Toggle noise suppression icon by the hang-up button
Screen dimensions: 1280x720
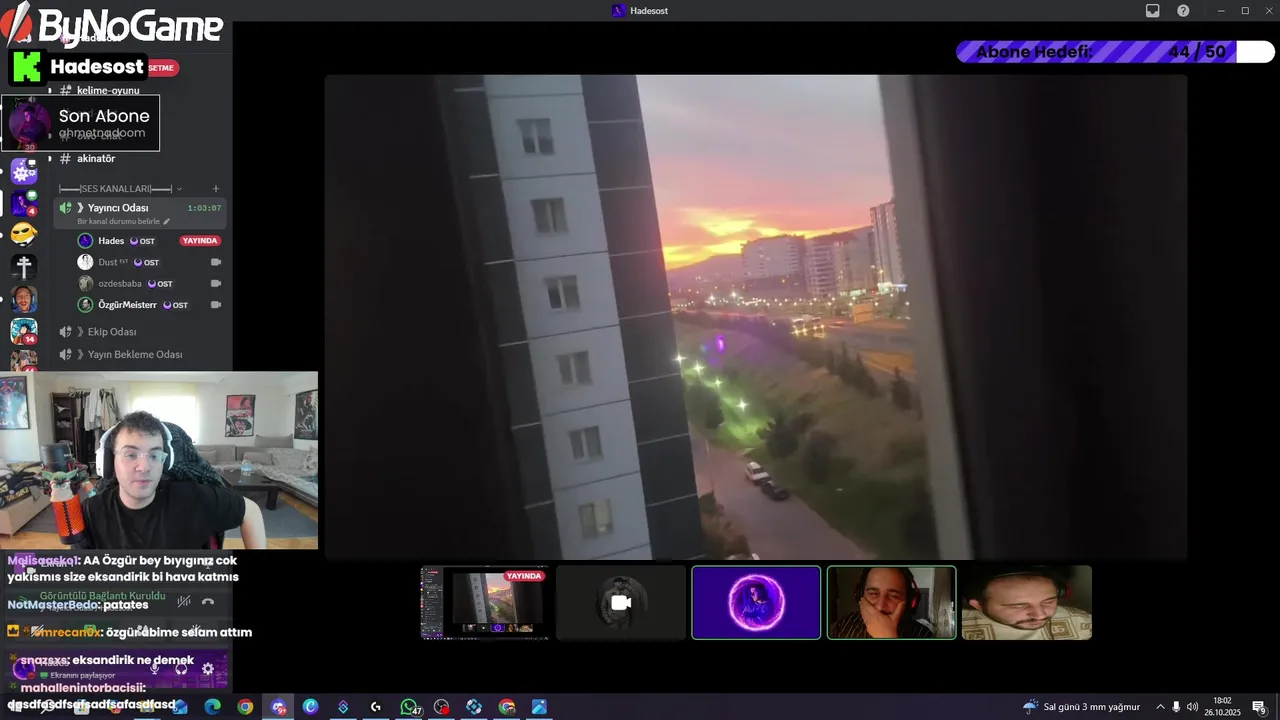184,601
